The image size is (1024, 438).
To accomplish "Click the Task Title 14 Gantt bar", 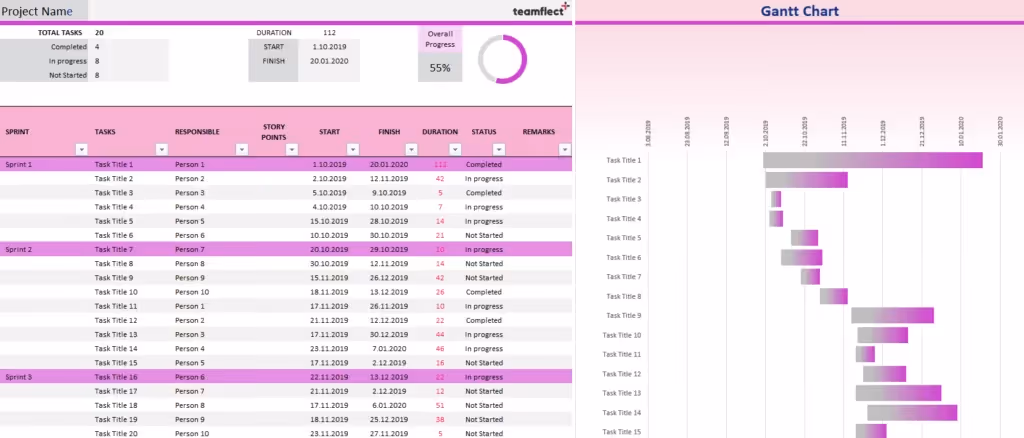I will 912,413.
